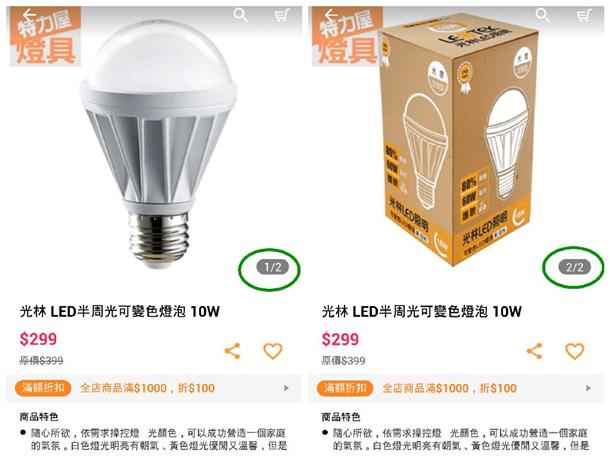Open shopping cart on left screen
Viewport: 610px width, 457px height.
point(282,16)
